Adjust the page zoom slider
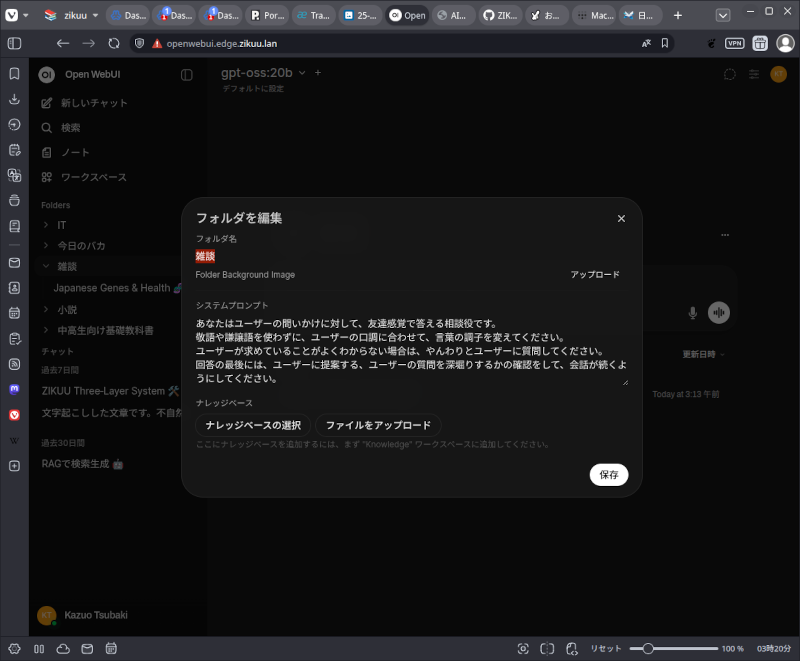800x661 pixels. click(649, 649)
